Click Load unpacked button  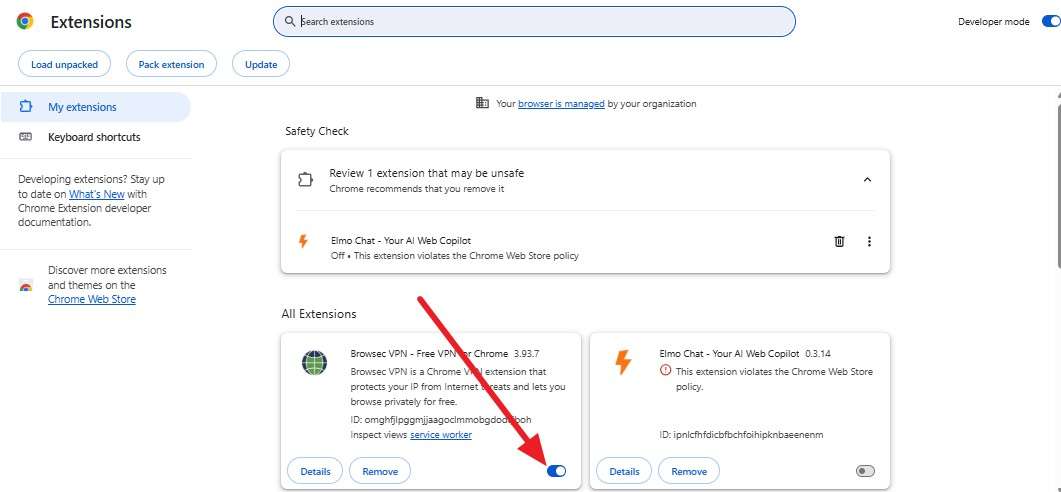[64, 64]
